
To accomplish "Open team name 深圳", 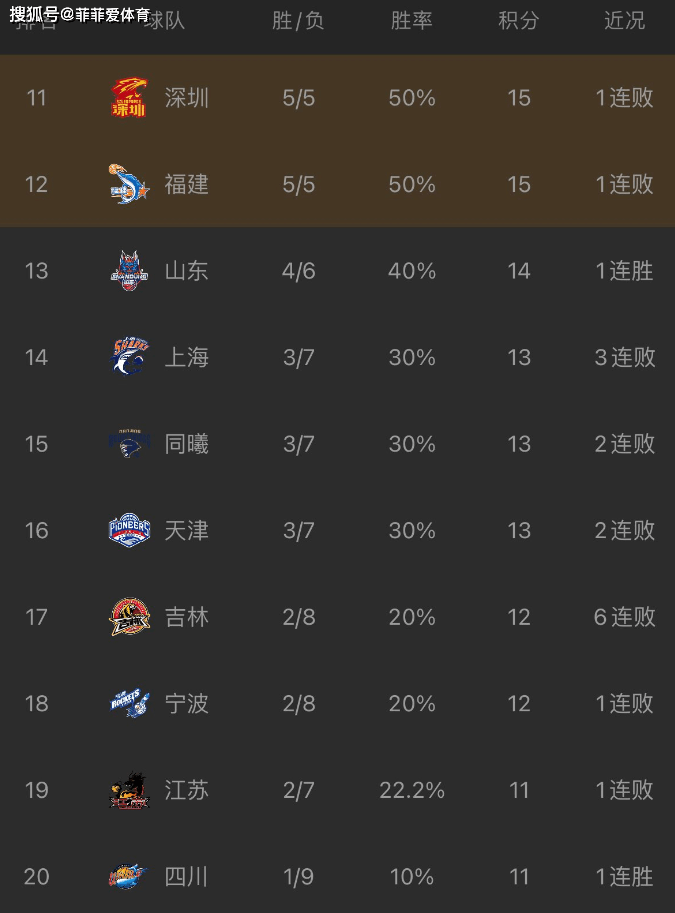I will pyautogui.click(x=186, y=97).
